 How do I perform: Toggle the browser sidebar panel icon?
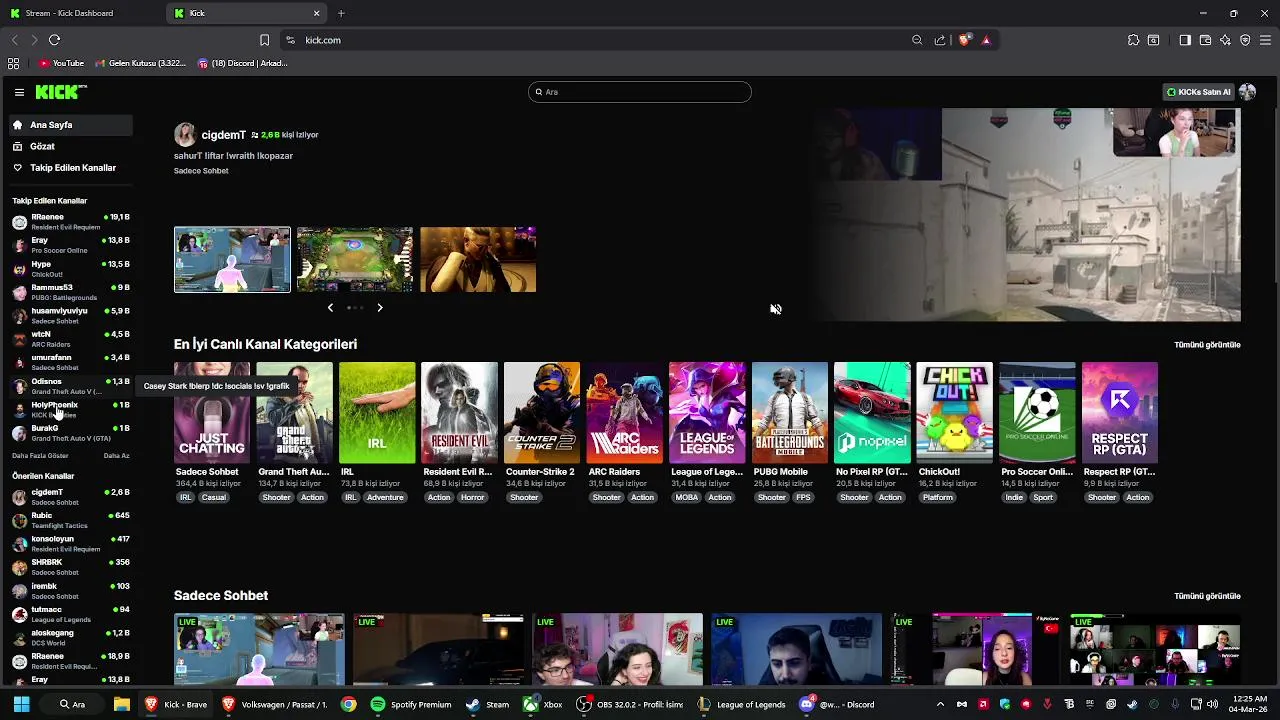[1185, 40]
